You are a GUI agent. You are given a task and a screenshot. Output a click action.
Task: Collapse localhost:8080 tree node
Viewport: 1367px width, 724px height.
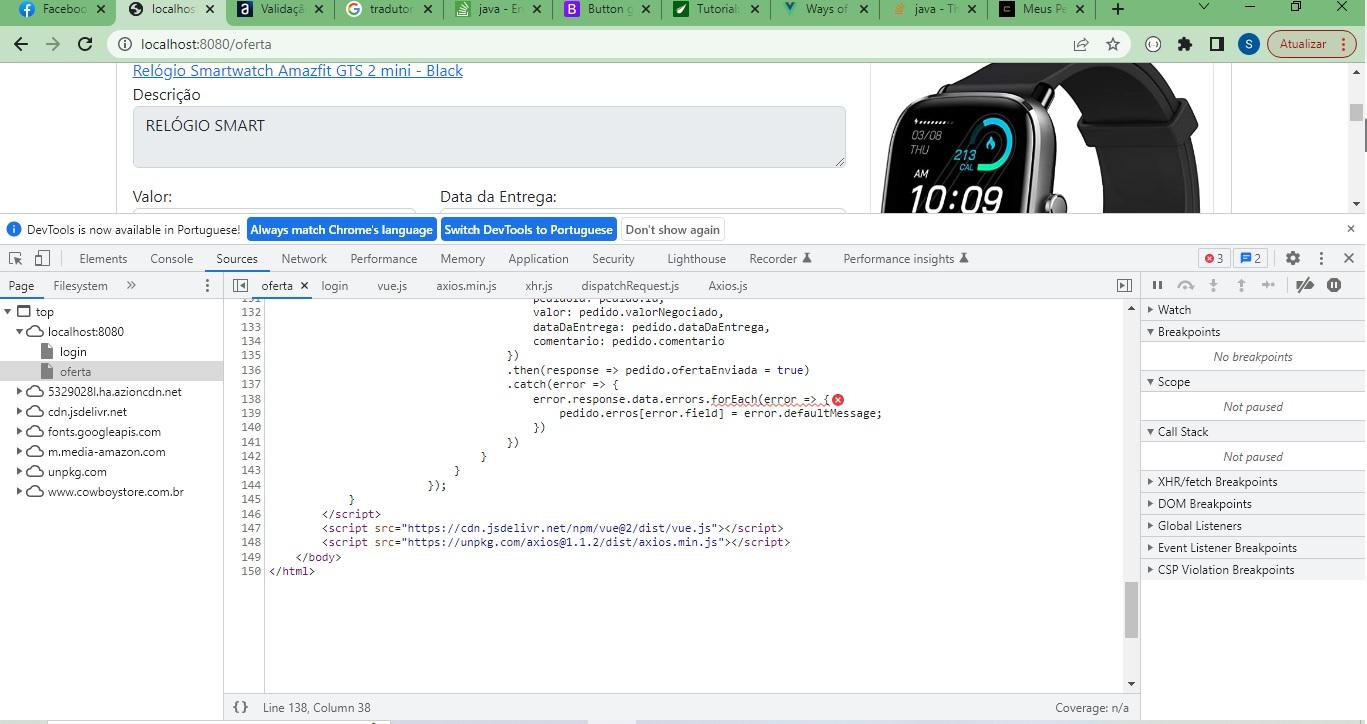tap(19, 331)
